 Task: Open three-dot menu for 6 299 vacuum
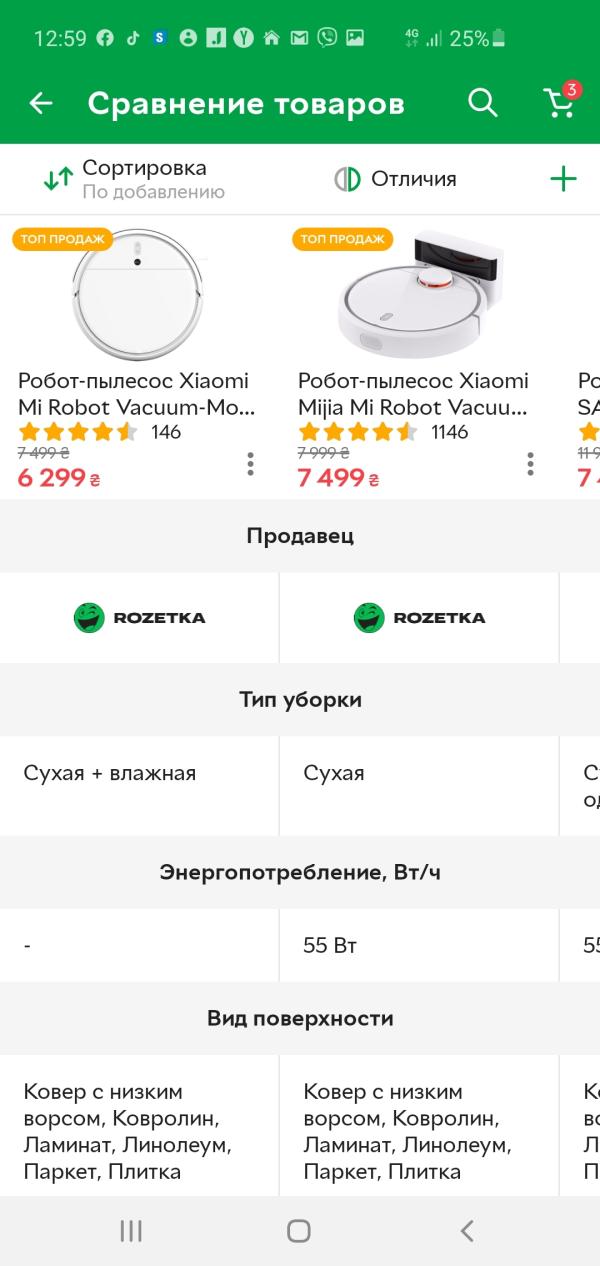click(250, 464)
